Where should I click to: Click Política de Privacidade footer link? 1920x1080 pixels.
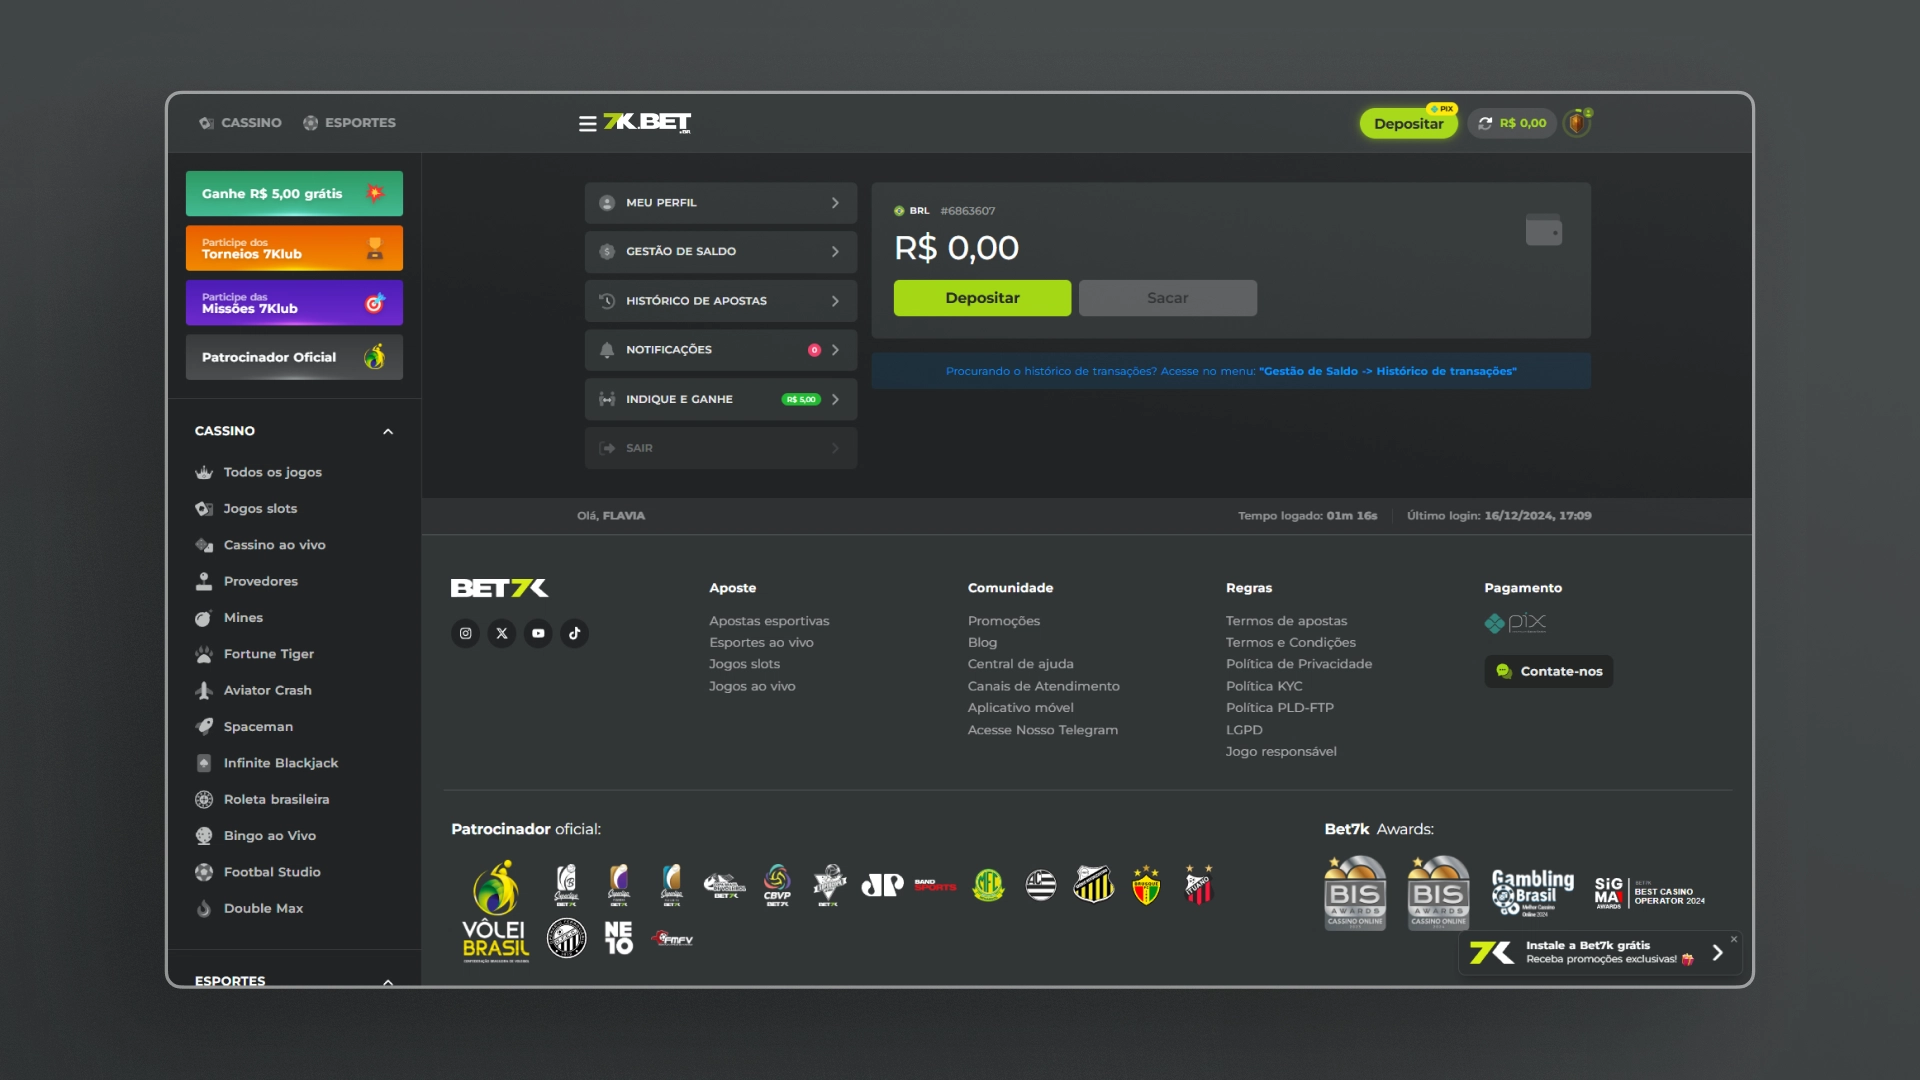1299,664
